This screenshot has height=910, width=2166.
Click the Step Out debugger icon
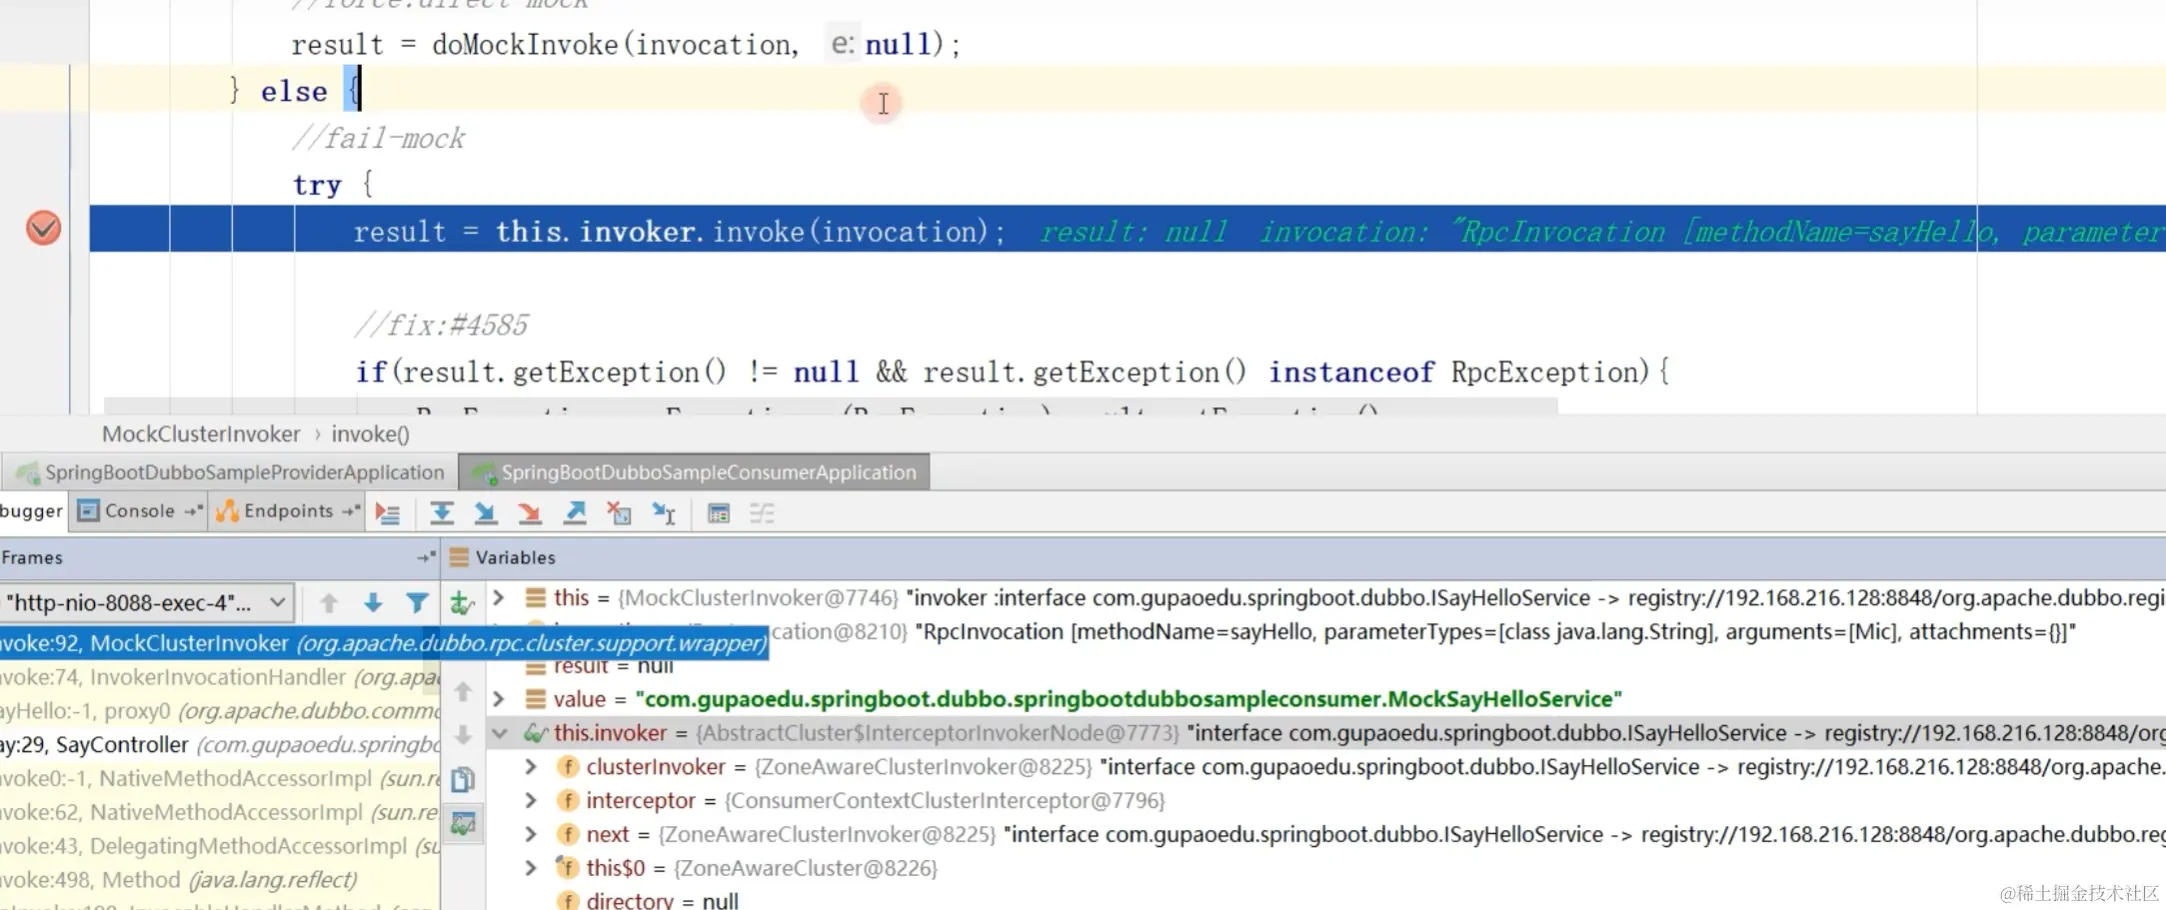[575, 513]
